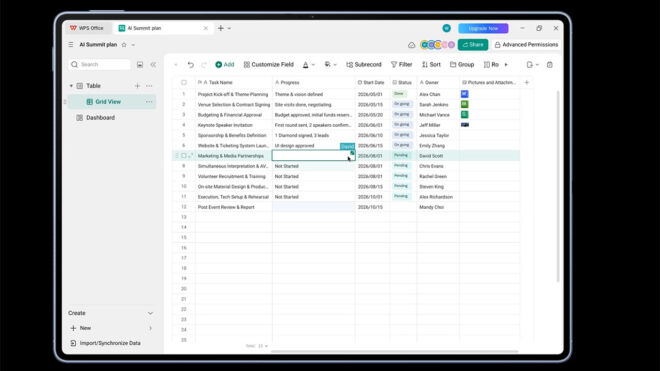Viewport: 660px width, 371px height.
Task: Click the image icon beside Search
Action: tap(140, 64)
